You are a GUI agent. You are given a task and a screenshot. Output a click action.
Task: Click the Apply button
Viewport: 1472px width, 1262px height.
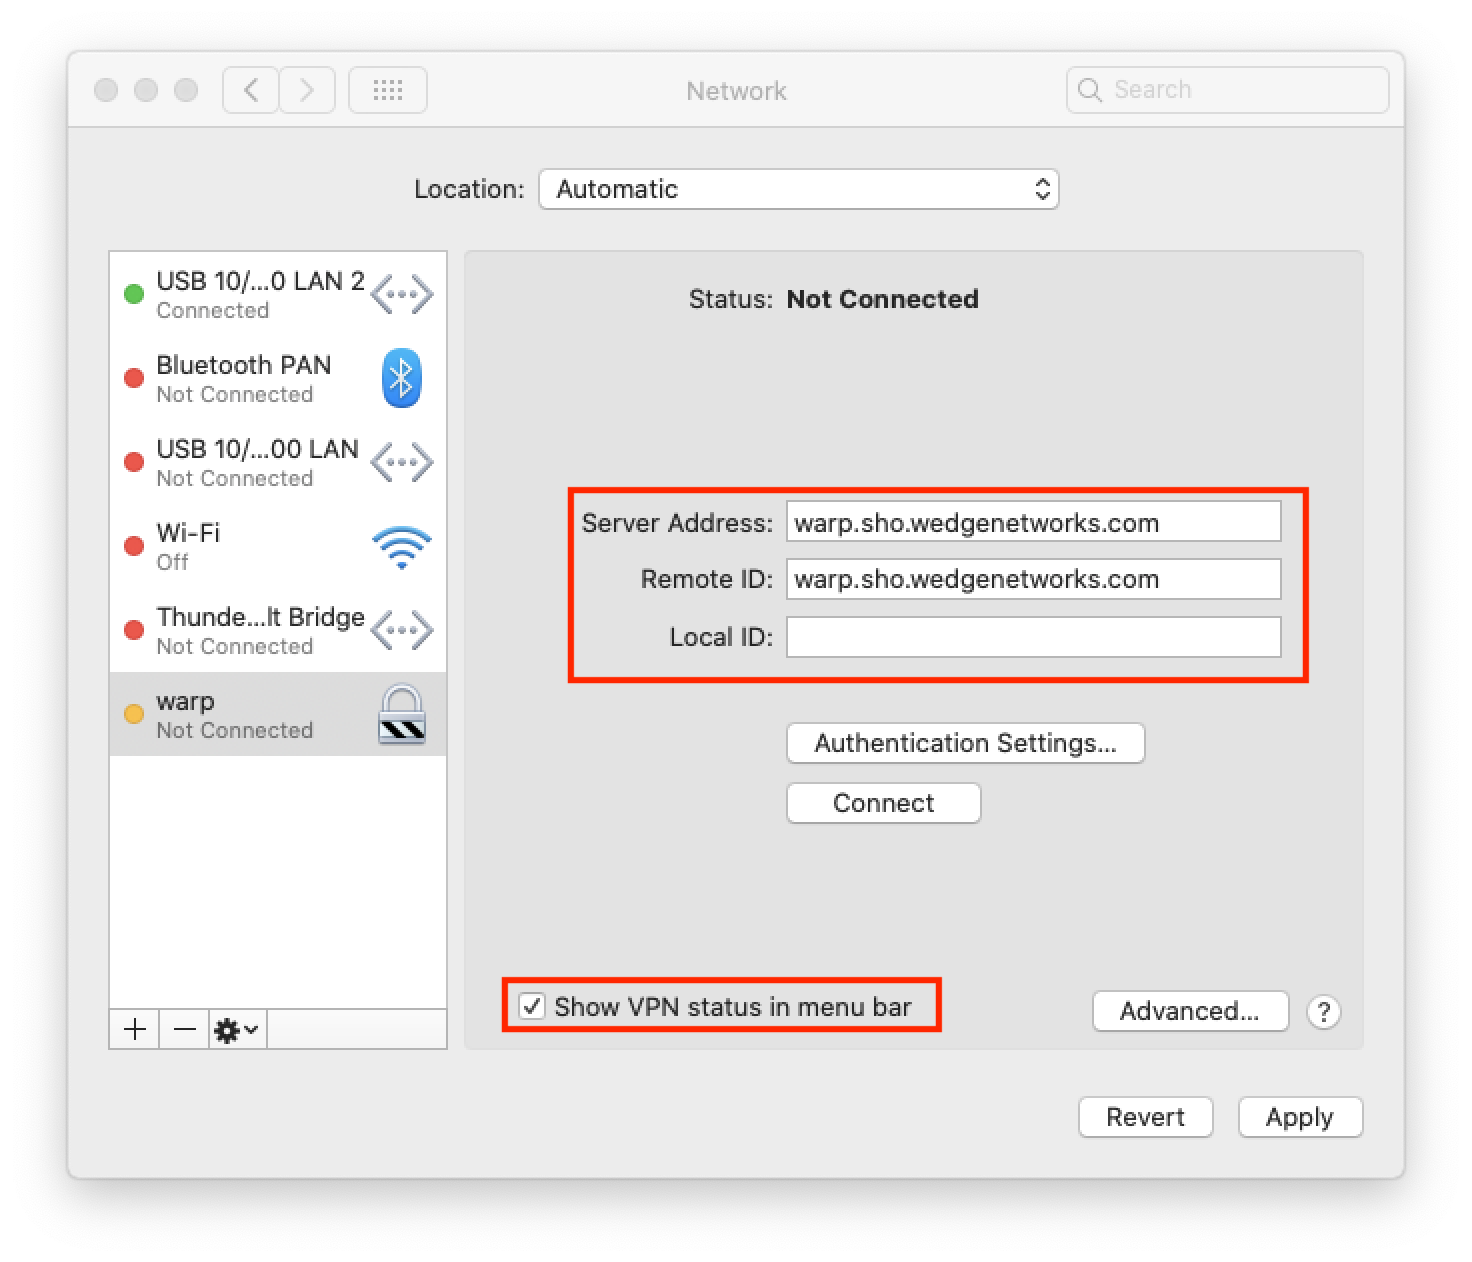1299,1117
